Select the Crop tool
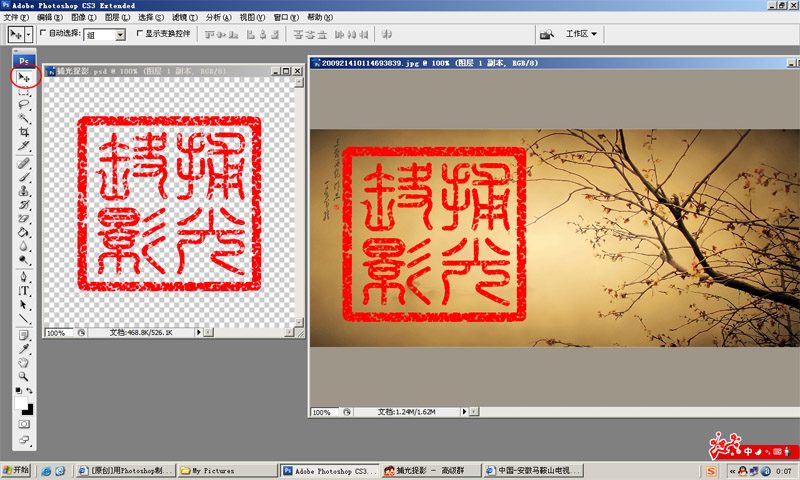800x480 pixels. point(24,132)
